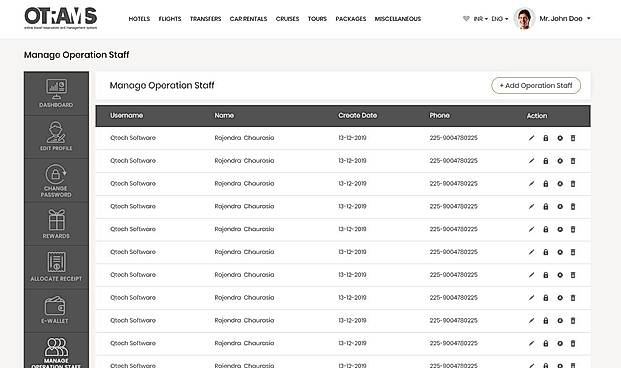Click the edit pencil icon in second staff row

pos(531,161)
